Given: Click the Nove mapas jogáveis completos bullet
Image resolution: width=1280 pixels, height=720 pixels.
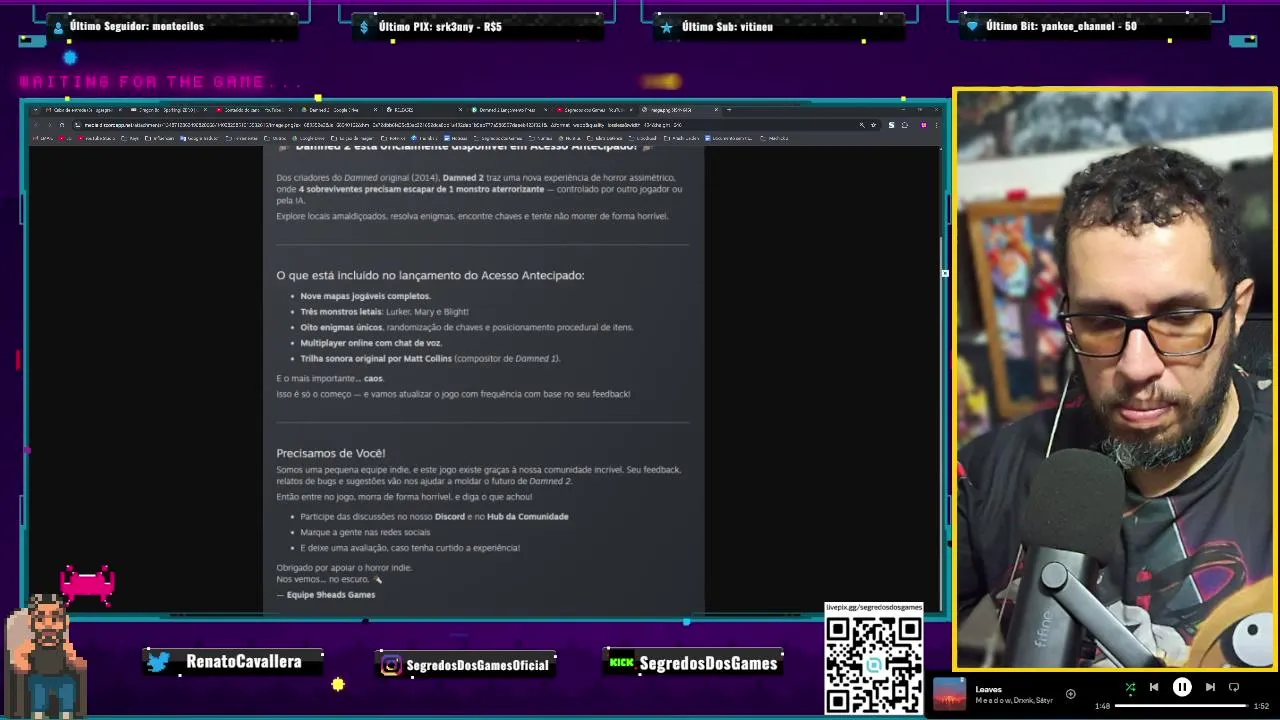Looking at the screenshot, I should (365, 296).
